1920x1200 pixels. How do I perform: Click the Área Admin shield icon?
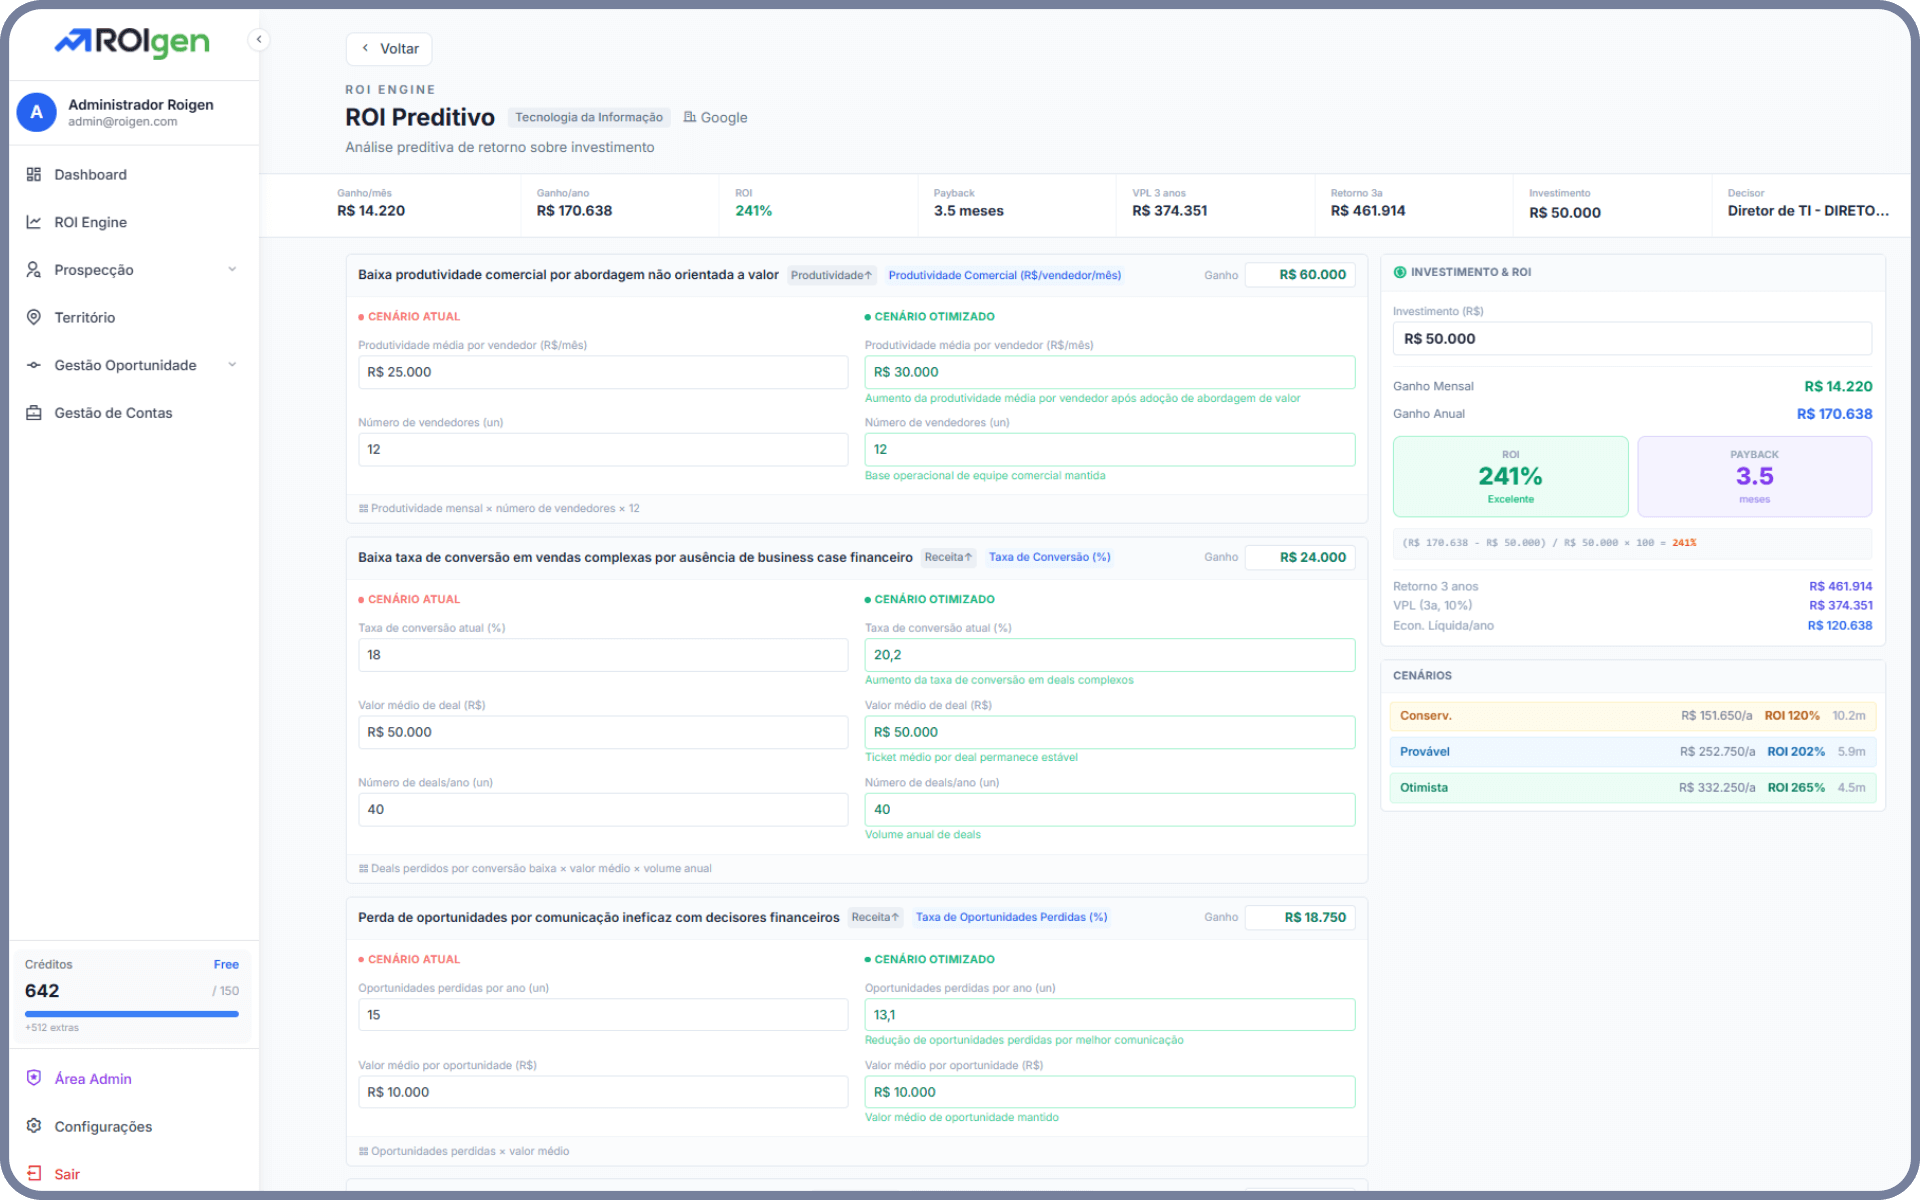[34, 1078]
